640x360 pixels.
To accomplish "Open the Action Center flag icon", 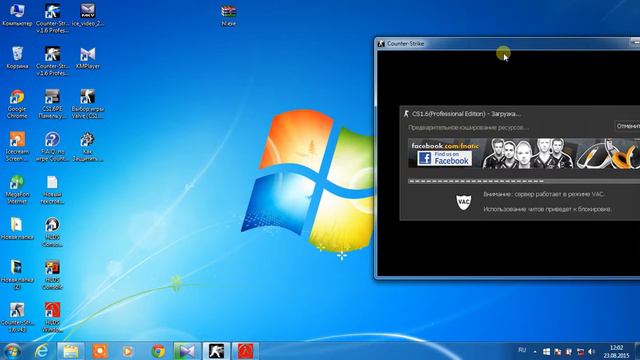I will pyautogui.click(x=558, y=351).
